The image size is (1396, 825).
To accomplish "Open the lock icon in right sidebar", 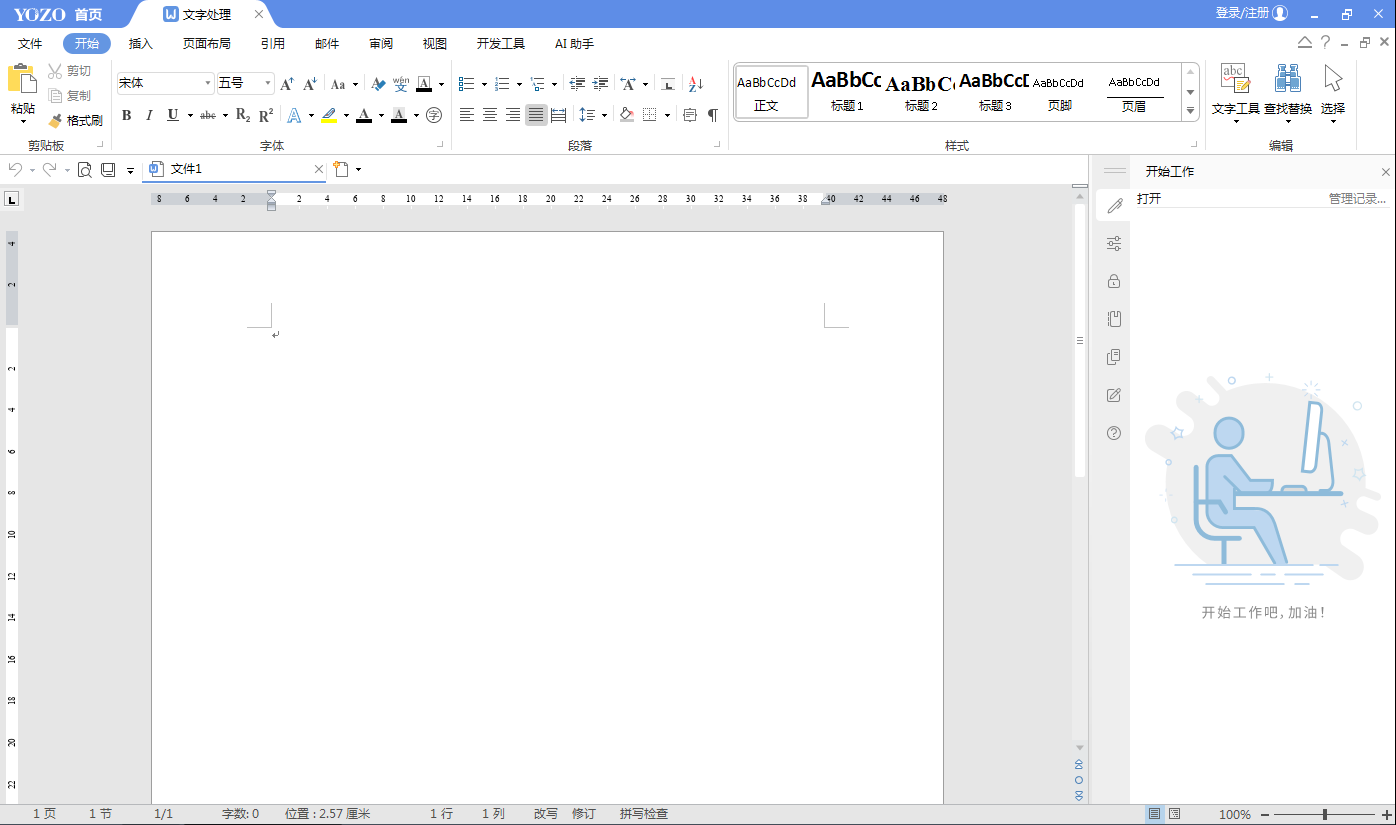I will pyautogui.click(x=1114, y=282).
